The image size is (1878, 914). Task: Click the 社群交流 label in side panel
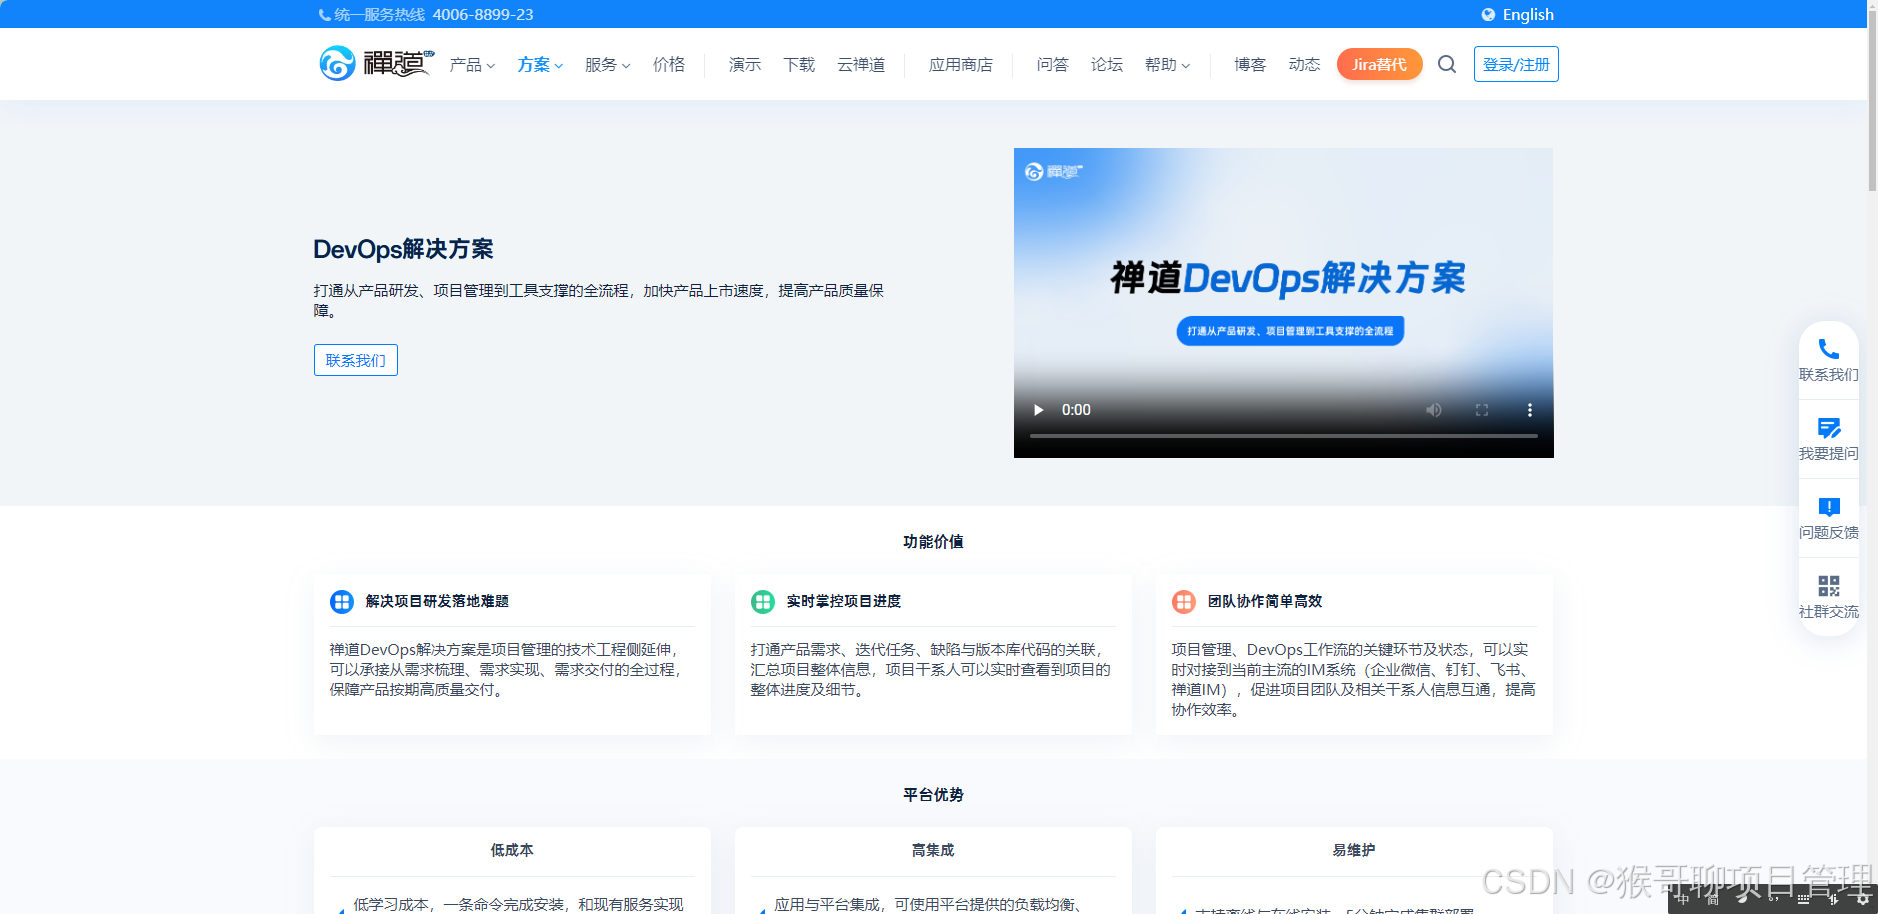(1829, 612)
